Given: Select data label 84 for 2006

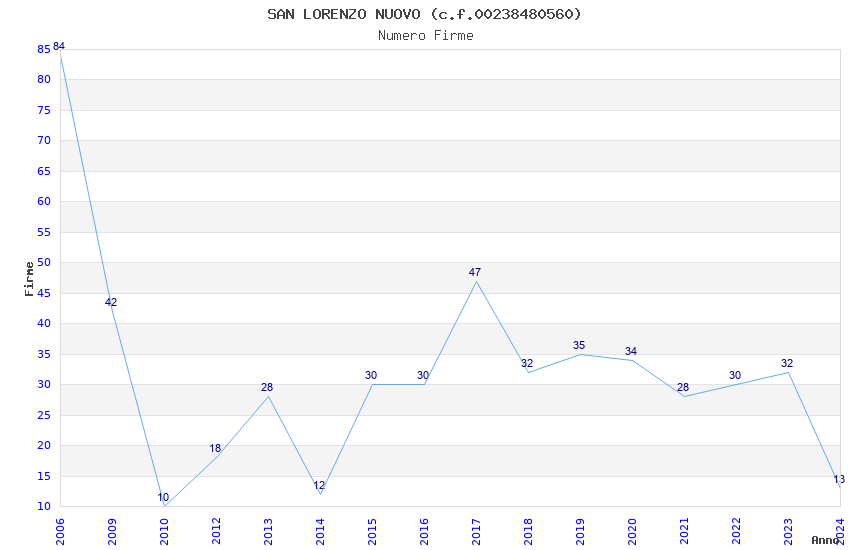Looking at the screenshot, I should pyautogui.click(x=59, y=46).
